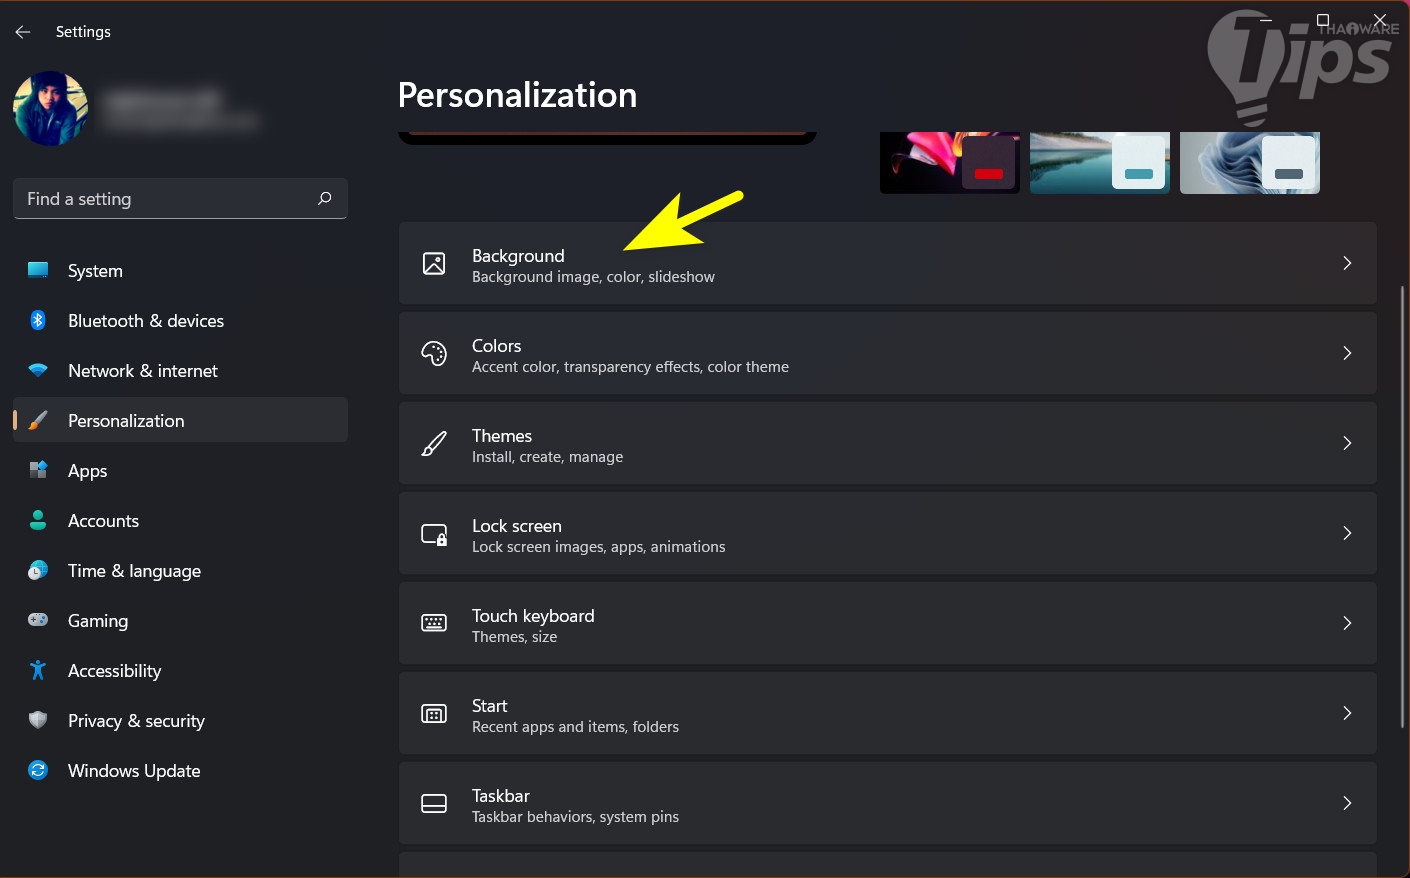Click the Colors palette icon
Viewport: 1410px width, 878px height.
tap(434, 353)
